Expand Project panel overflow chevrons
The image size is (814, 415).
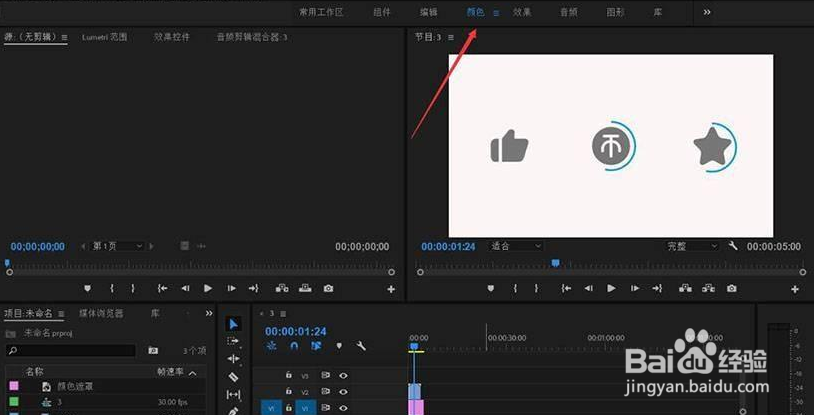tap(209, 313)
